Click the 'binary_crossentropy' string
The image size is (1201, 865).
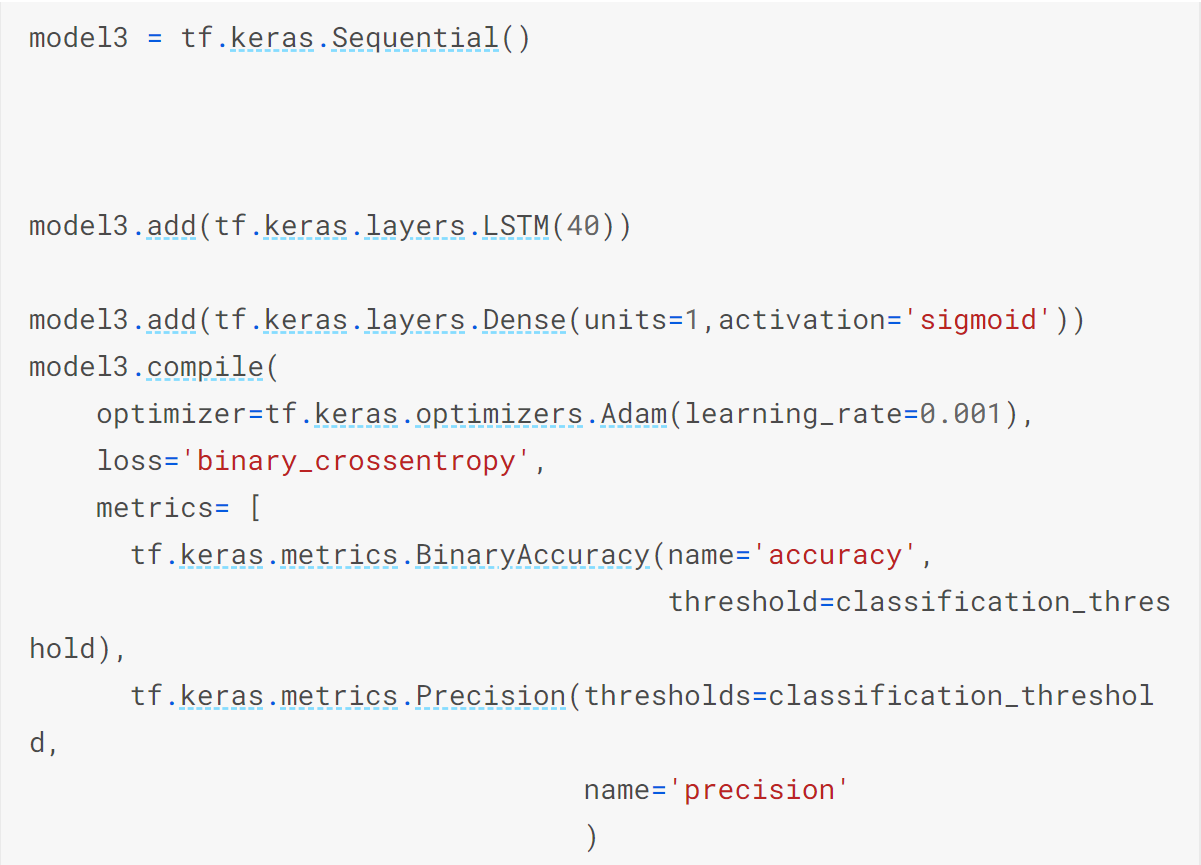point(356,461)
